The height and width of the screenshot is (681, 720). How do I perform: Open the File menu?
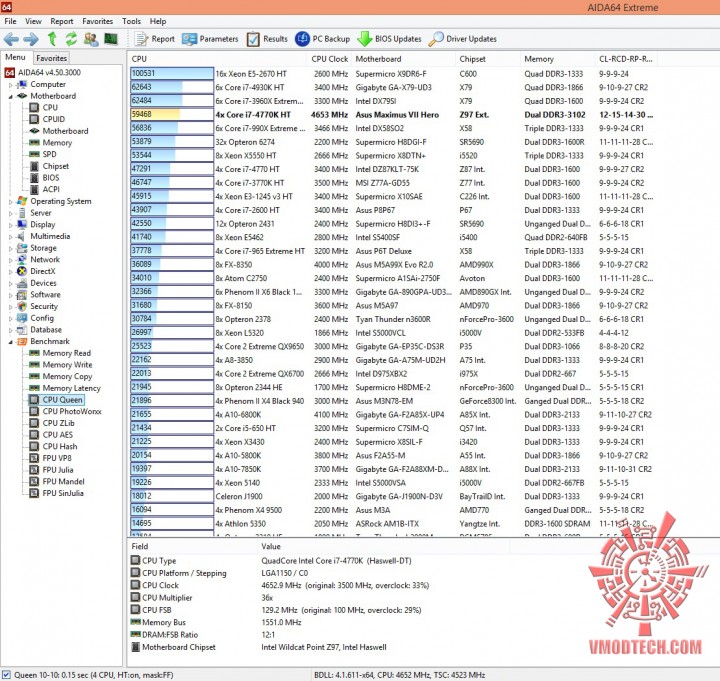coord(11,21)
